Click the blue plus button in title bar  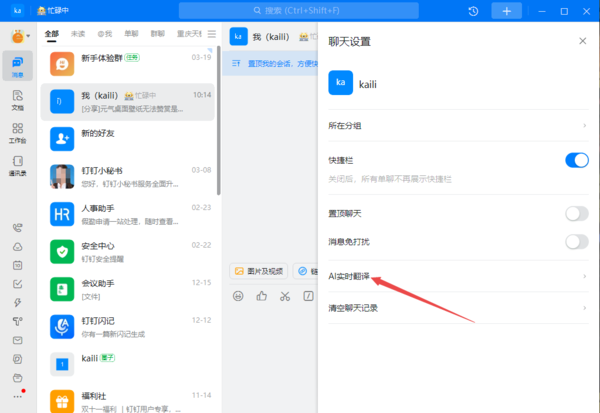tap(507, 10)
